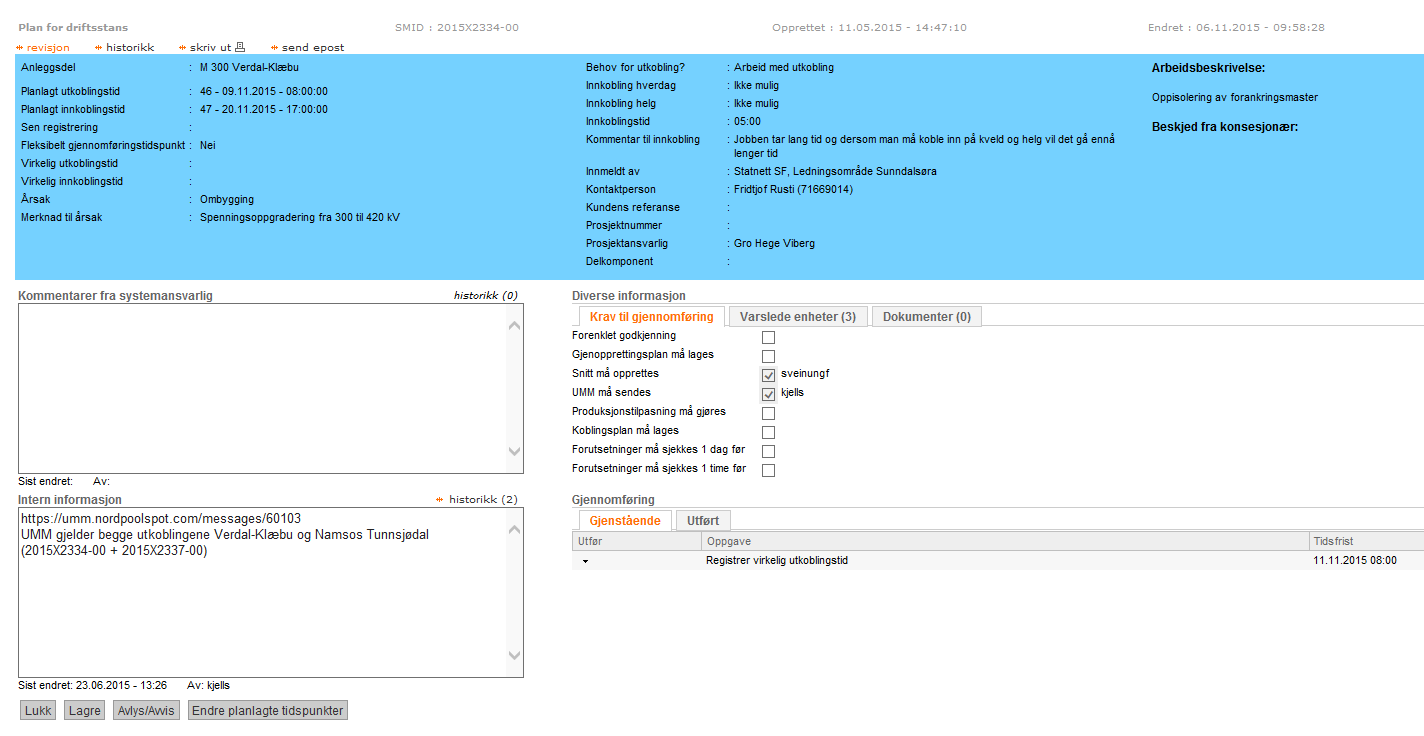This screenshot has width=1424, height=736.
Task: Toggle Gjenopprettingsplan må lages checkbox
Action: point(768,356)
